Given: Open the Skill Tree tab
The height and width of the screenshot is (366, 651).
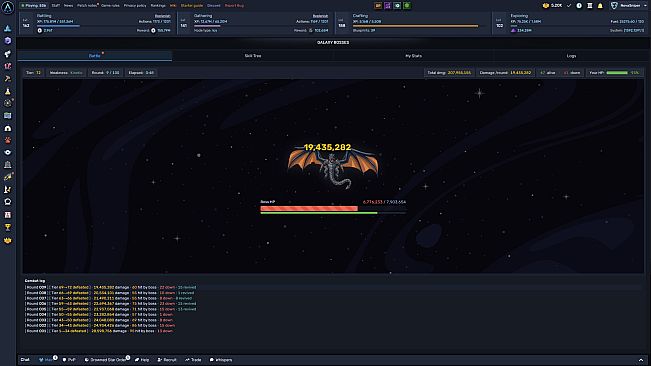Looking at the screenshot, I should (x=252, y=56).
